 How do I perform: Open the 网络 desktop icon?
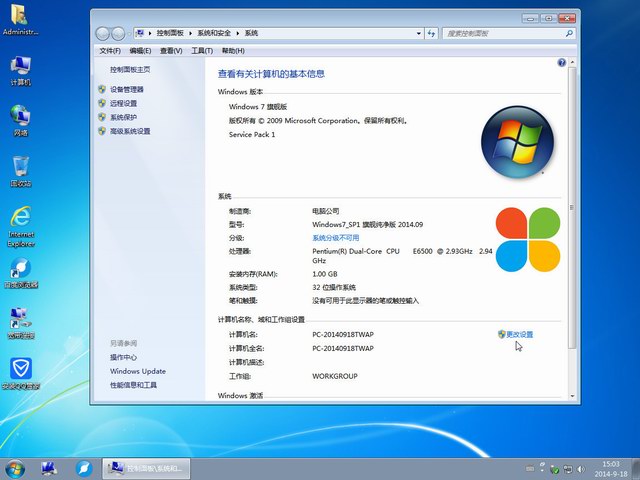click(20, 120)
